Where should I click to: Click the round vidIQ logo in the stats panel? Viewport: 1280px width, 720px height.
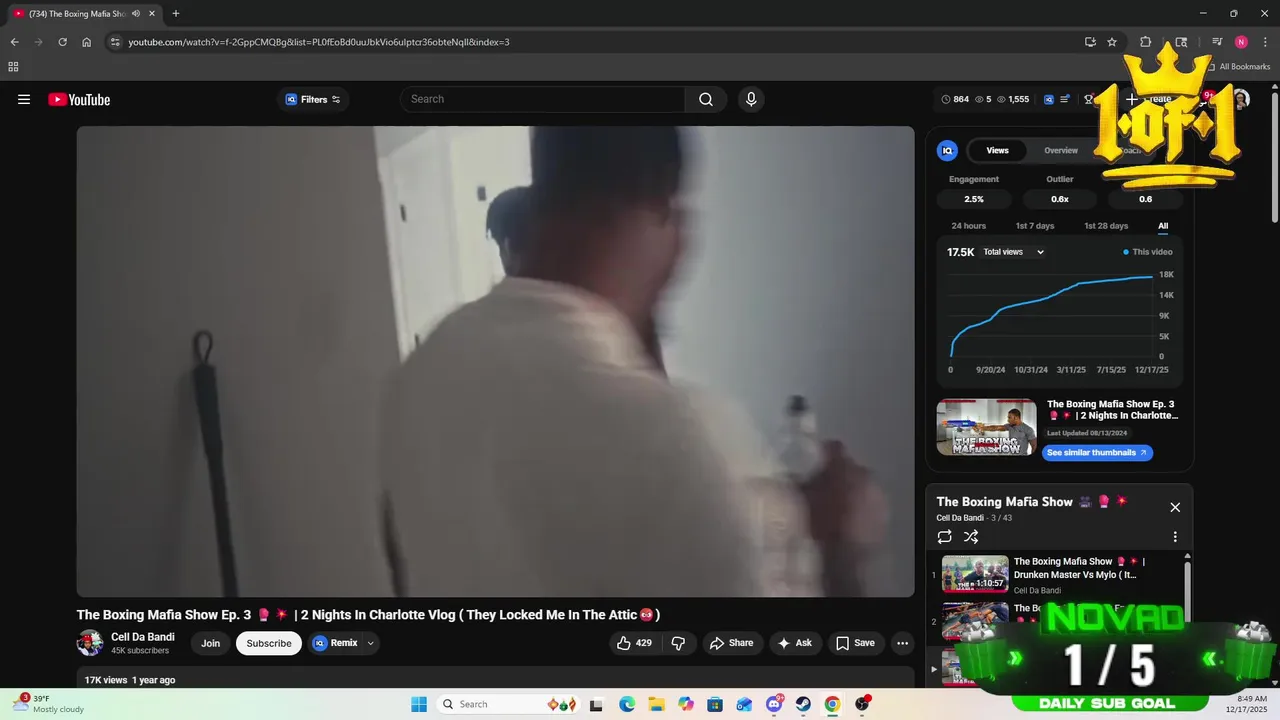click(947, 150)
